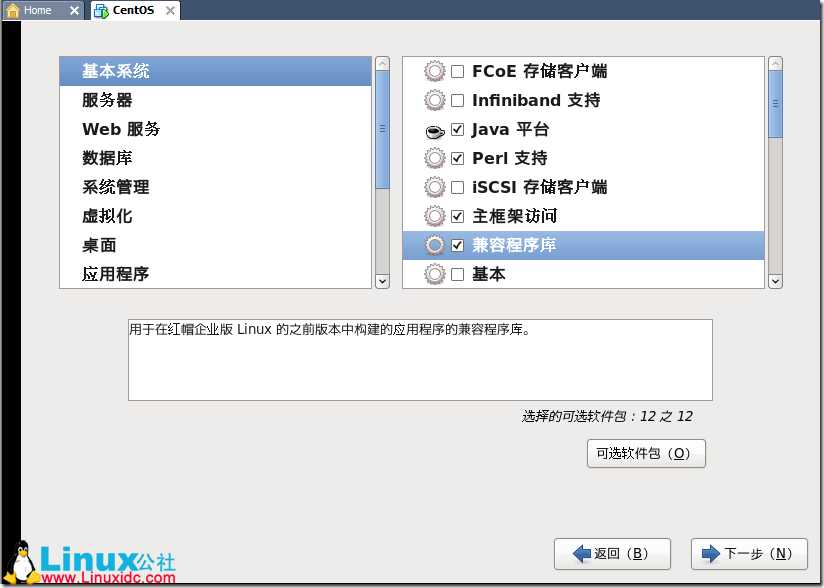
Task: Click the package icon beside Perl 支持
Action: [435, 158]
